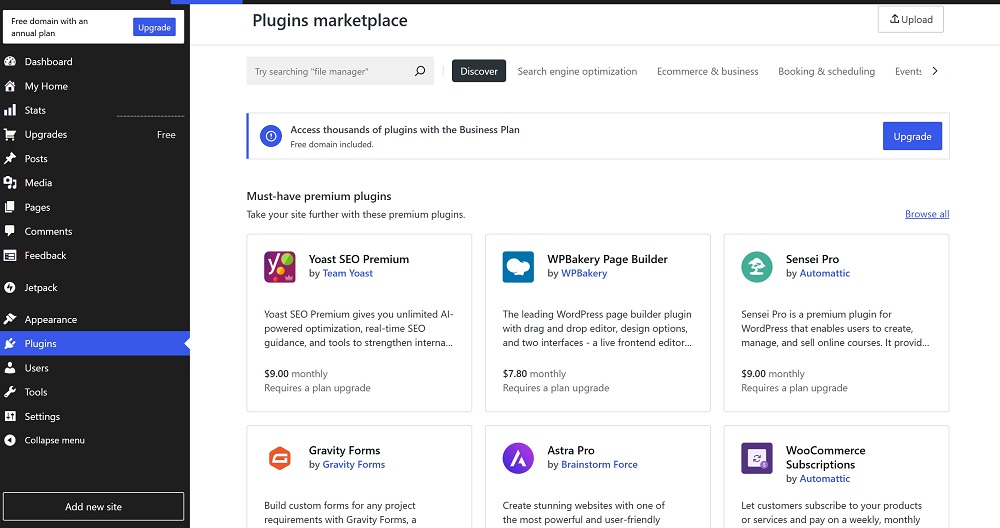Click the Appearance paintbrush icon
The width and height of the screenshot is (1000, 528).
pyautogui.click(x=10, y=319)
